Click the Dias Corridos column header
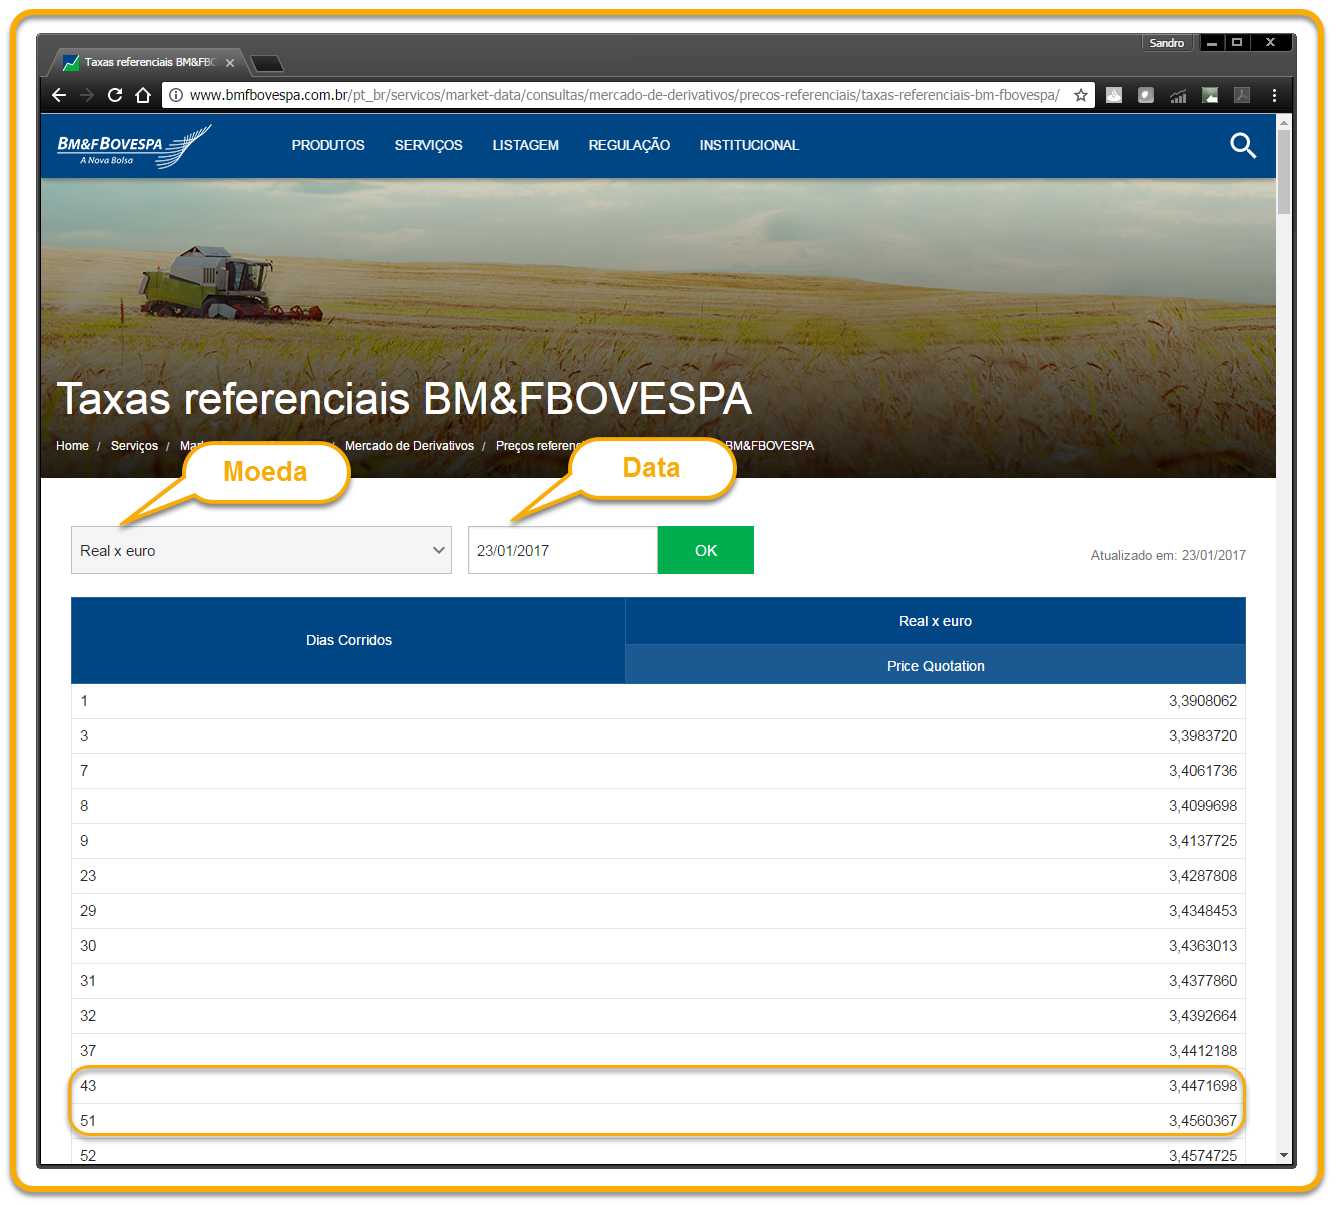The height and width of the screenshot is (1205, 1340). (349, 640)
